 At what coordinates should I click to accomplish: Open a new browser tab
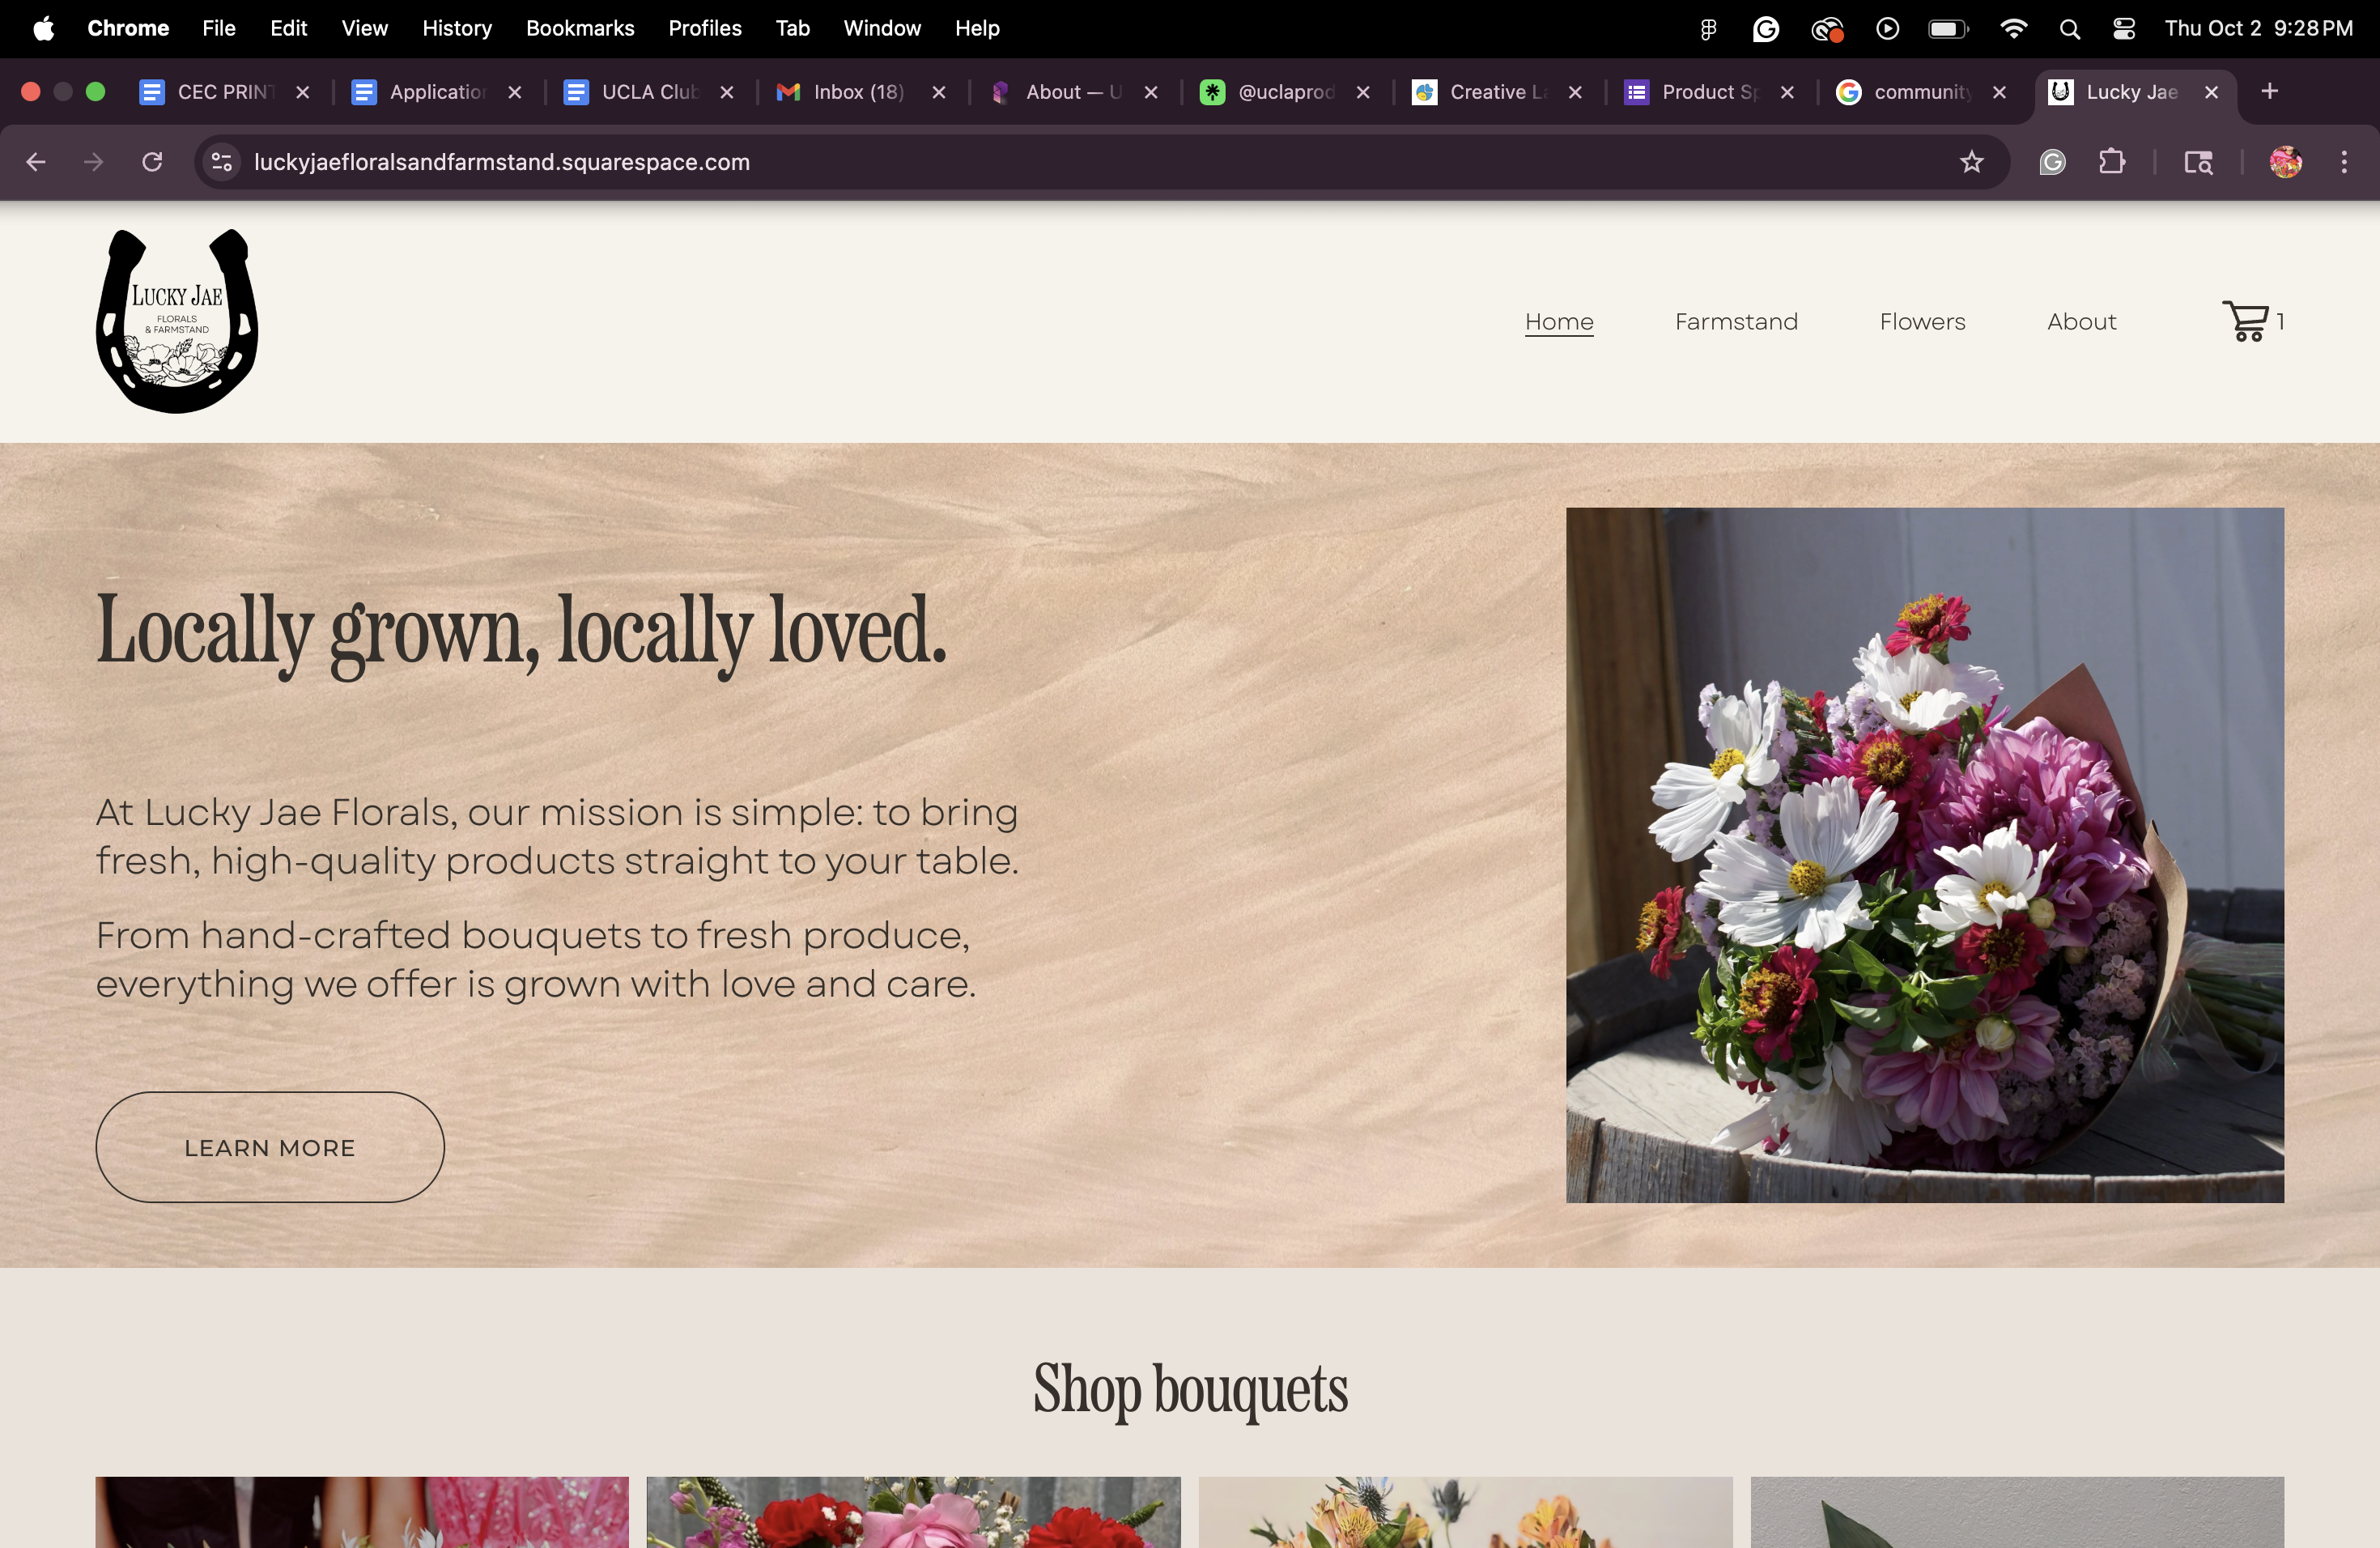coord(2269,92)
